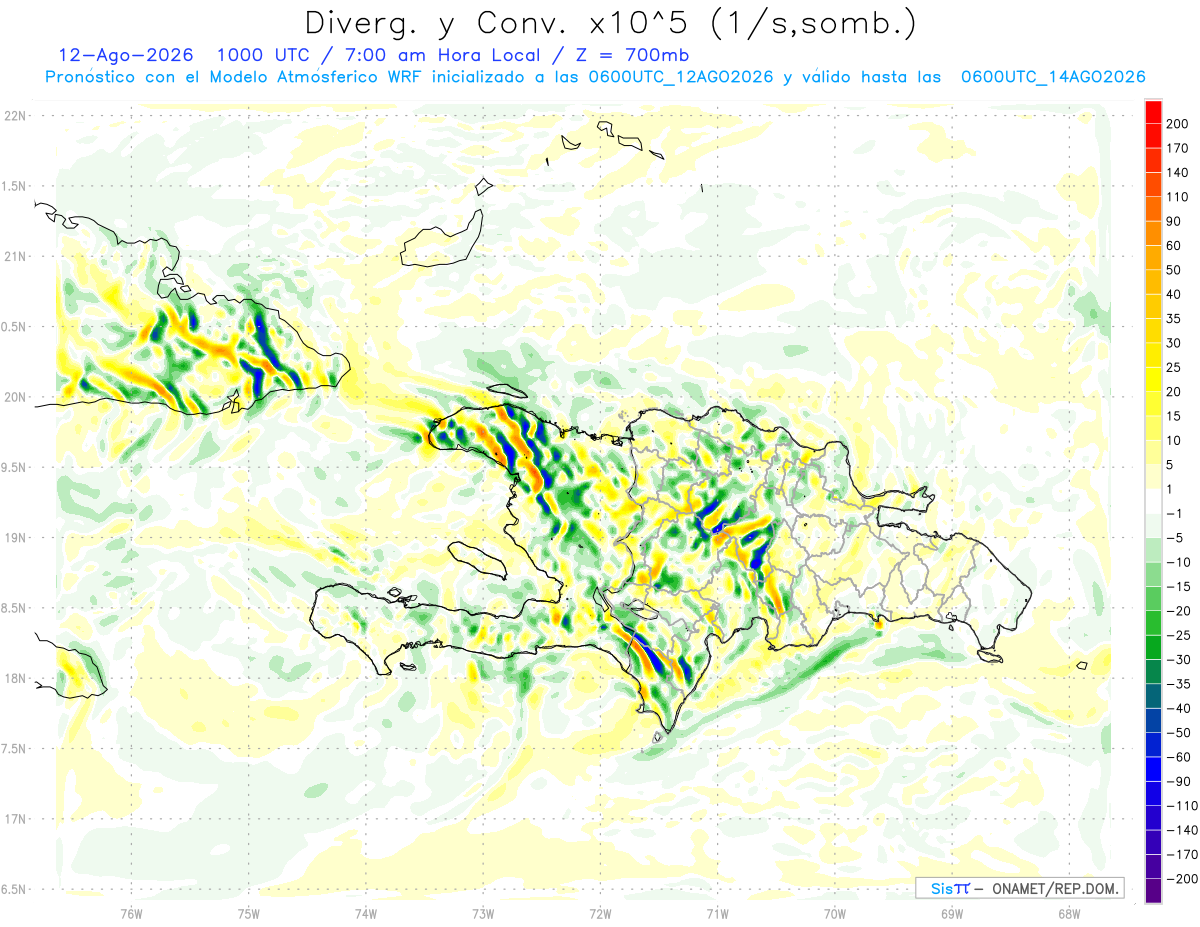Click the '19N' latitude label
The width and height of the screenshot is (1200, 927).
pos(15,538)
